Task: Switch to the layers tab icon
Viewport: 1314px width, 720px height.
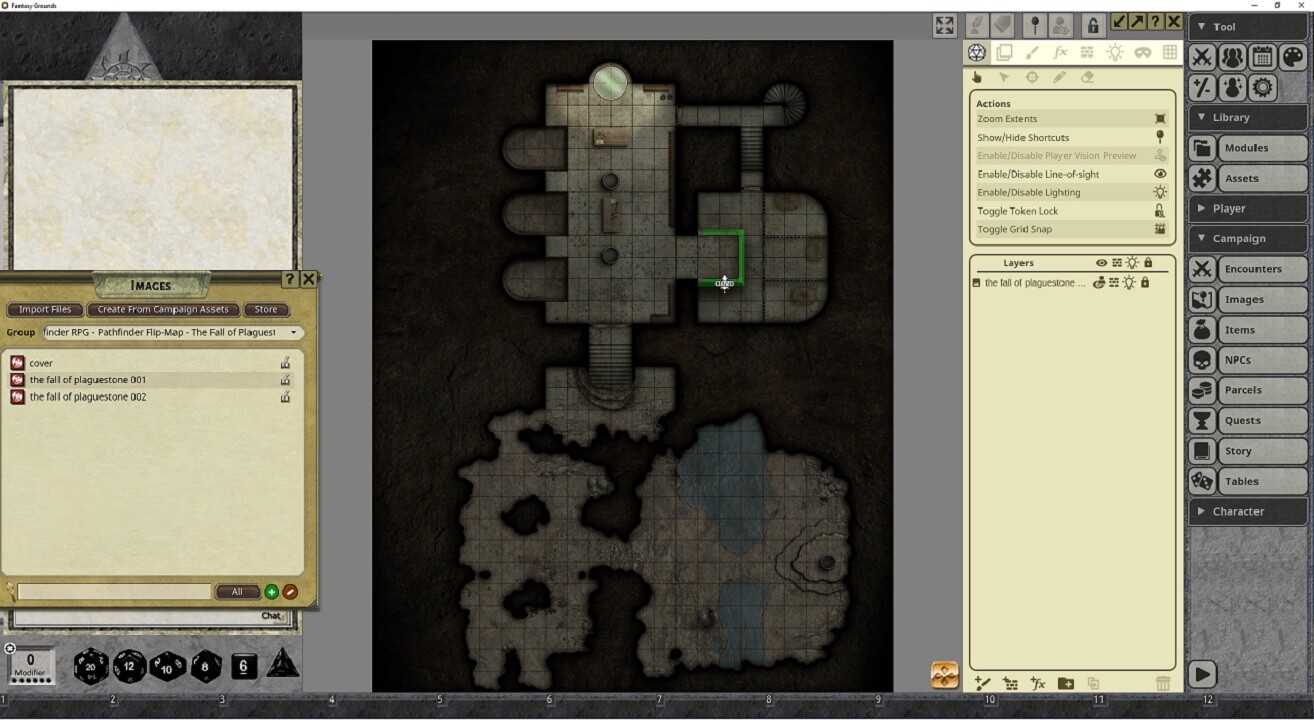Action: pyautogui.click(x=1004, y=53)
